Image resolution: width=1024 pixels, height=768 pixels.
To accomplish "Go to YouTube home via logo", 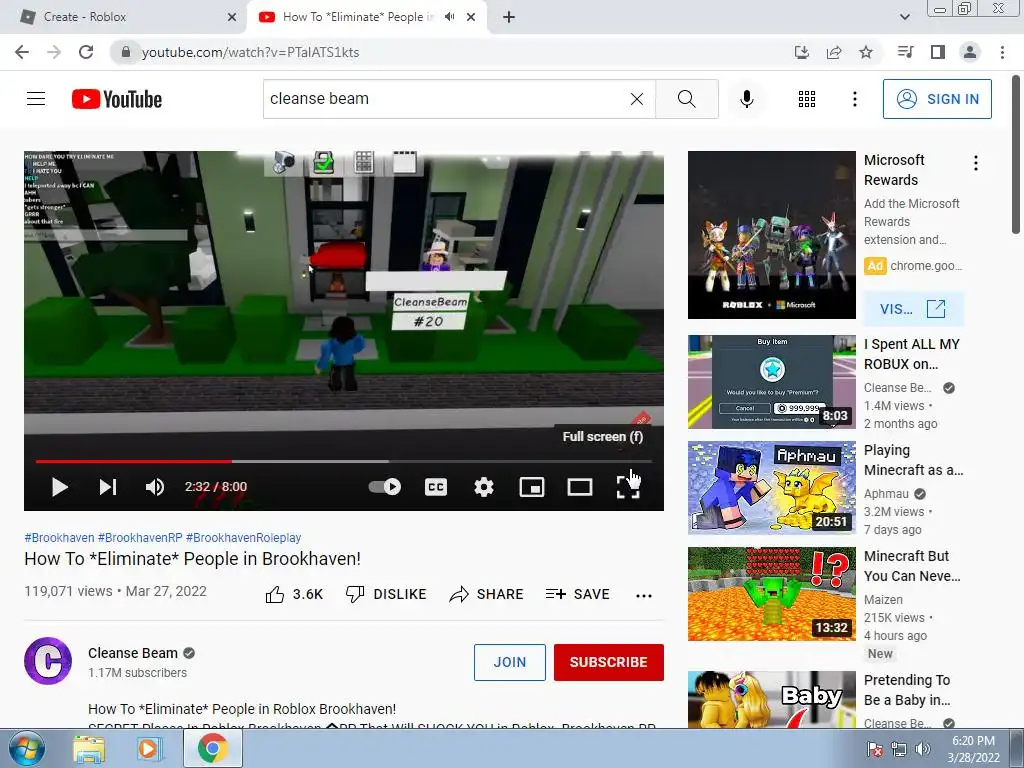I will 117,99.
